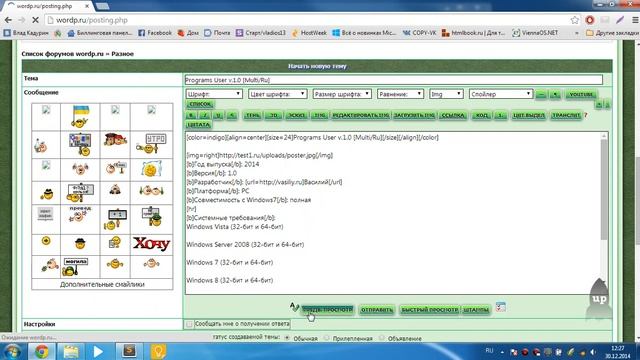
Task: Click the "Цитата" quote button
Action: (x=199, y=124)
